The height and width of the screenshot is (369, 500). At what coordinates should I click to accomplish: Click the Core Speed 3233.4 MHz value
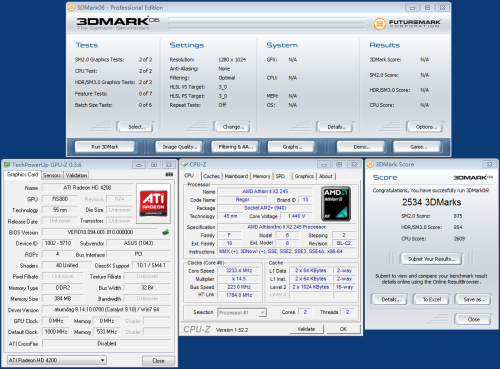pyautogui.click(x=239, y=270)
